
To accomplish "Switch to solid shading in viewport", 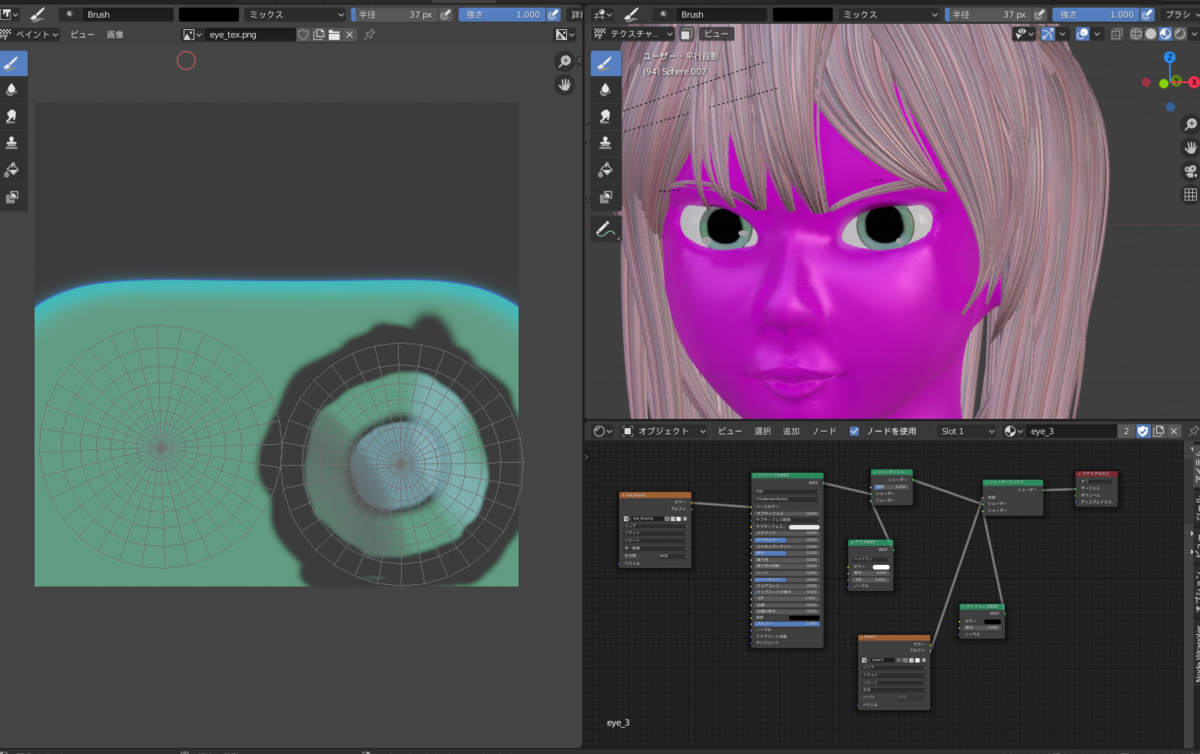I will 1151,34.
